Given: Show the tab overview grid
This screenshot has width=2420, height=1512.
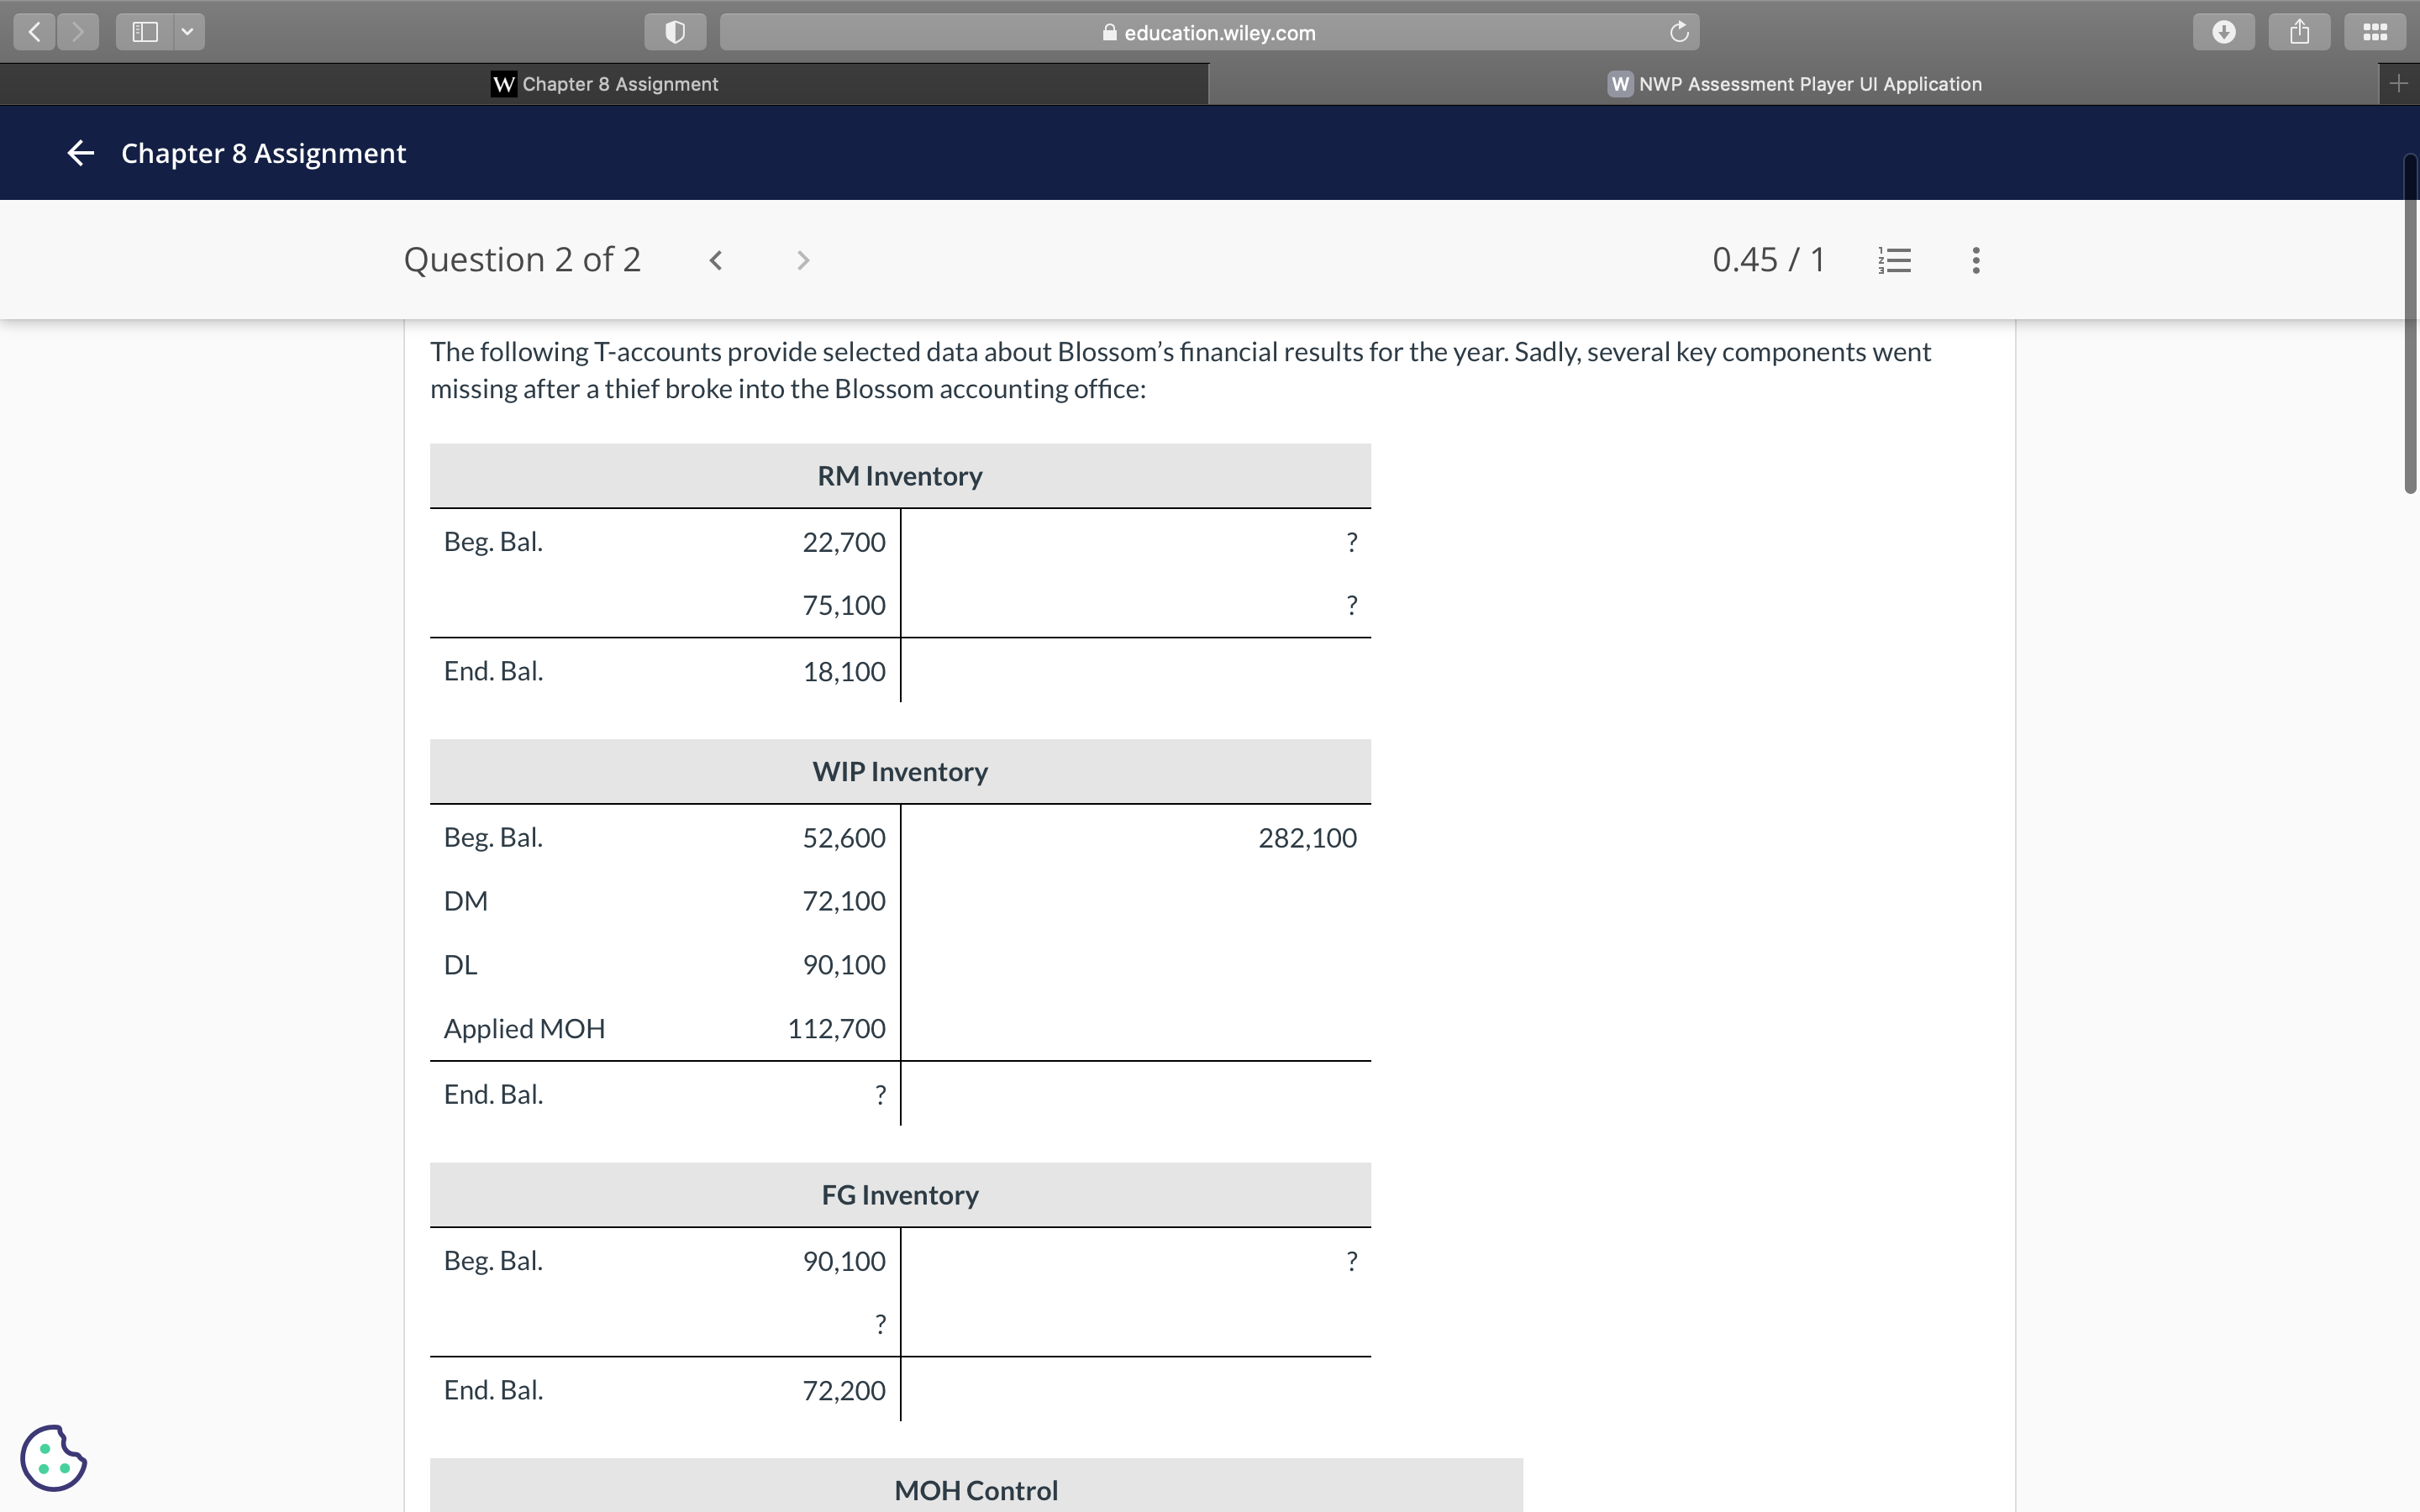Looking at the screenshot, I should 2375,32.
